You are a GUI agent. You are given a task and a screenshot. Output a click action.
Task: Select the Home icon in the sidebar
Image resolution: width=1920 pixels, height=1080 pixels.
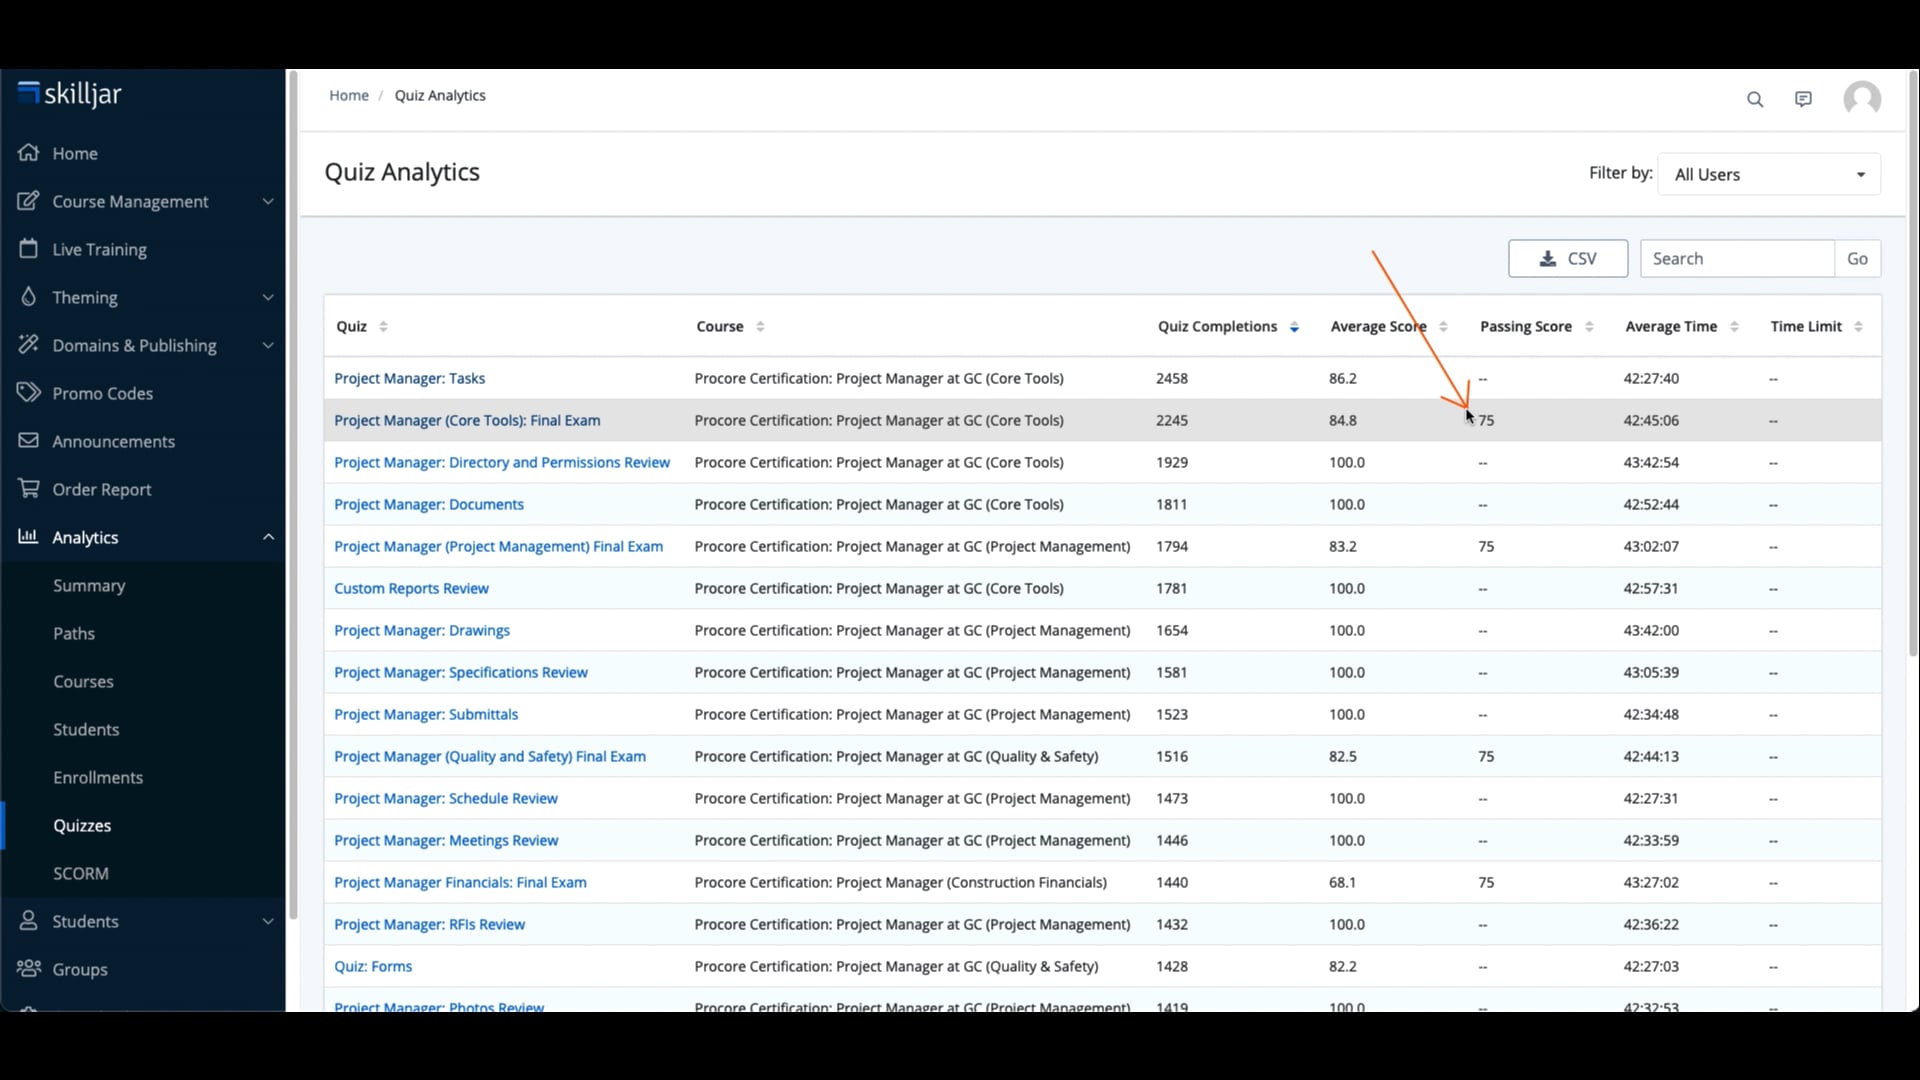(29, 152)
